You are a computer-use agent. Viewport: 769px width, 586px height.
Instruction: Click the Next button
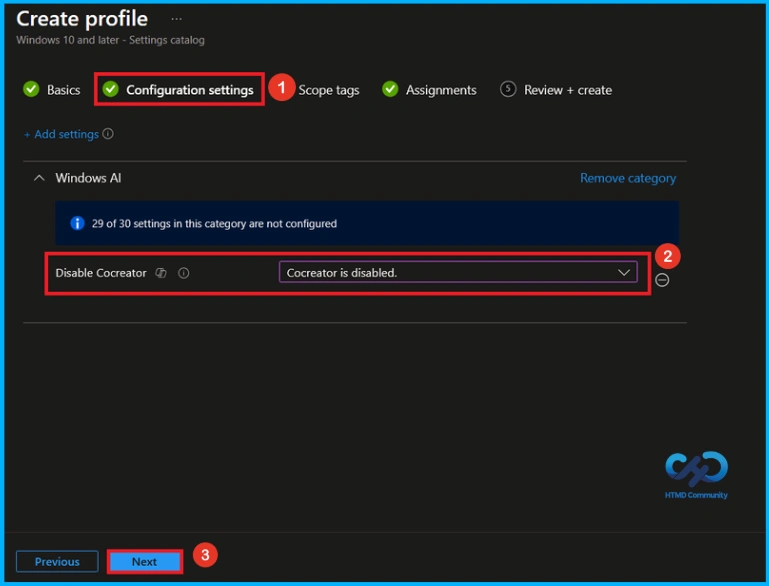145,561
